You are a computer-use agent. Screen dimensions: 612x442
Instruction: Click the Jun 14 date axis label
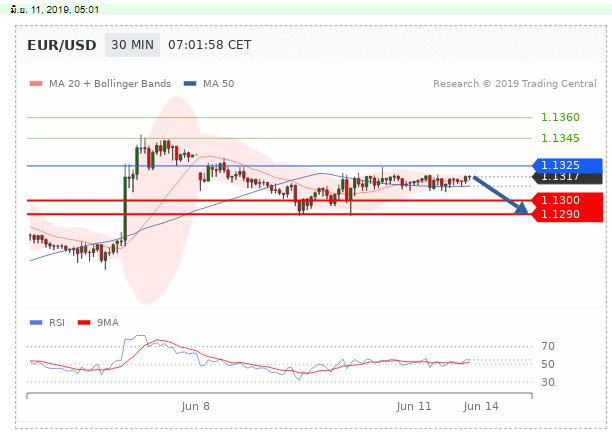tap(481, 407)
